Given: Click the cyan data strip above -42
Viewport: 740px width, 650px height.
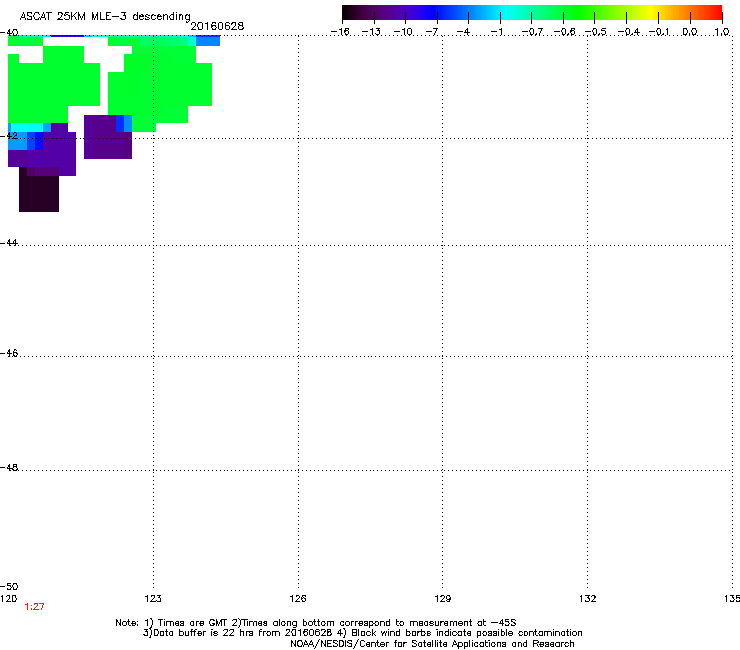Looking at the screenshot, I should pos(26,127).
